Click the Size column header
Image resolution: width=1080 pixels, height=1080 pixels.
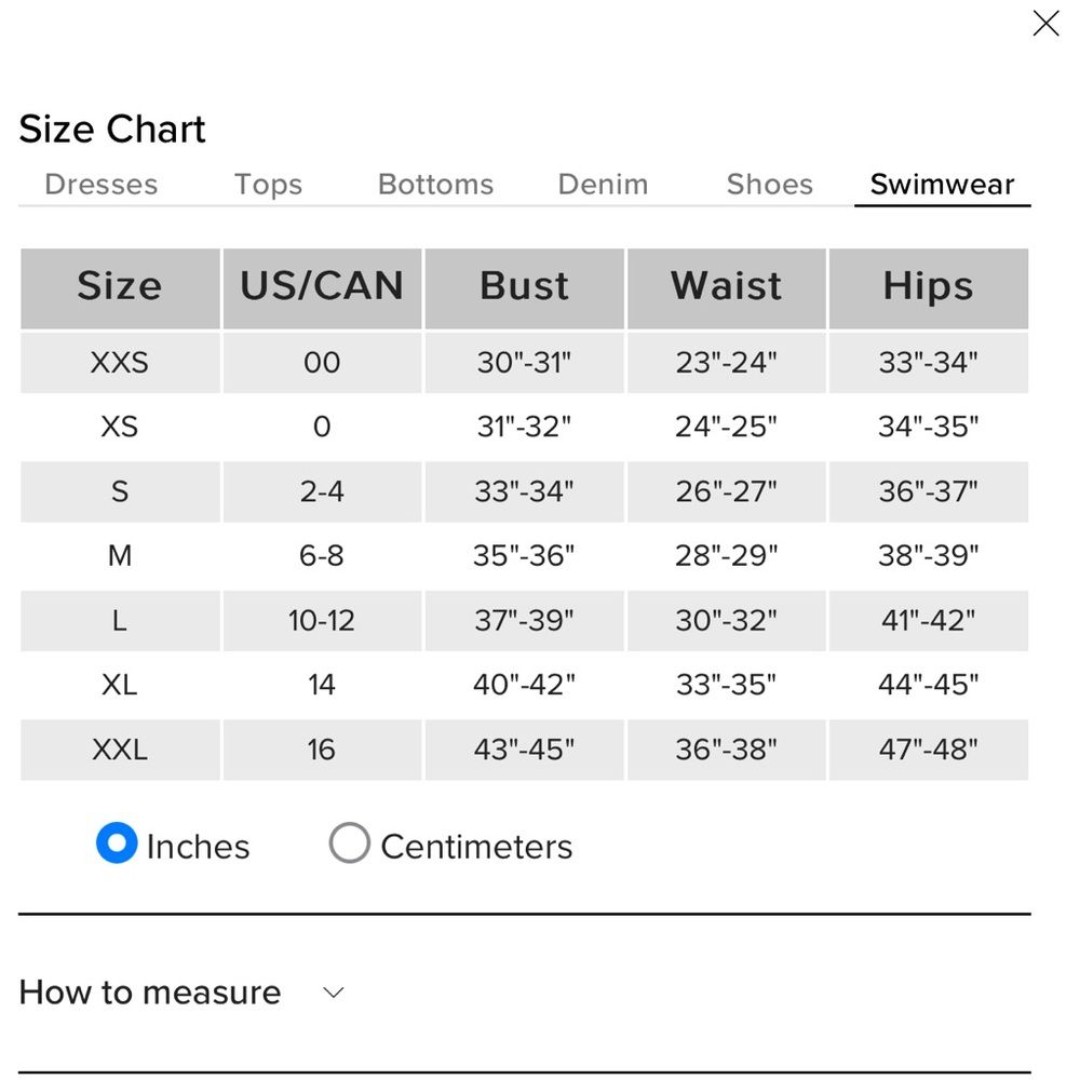click(120, 289)
